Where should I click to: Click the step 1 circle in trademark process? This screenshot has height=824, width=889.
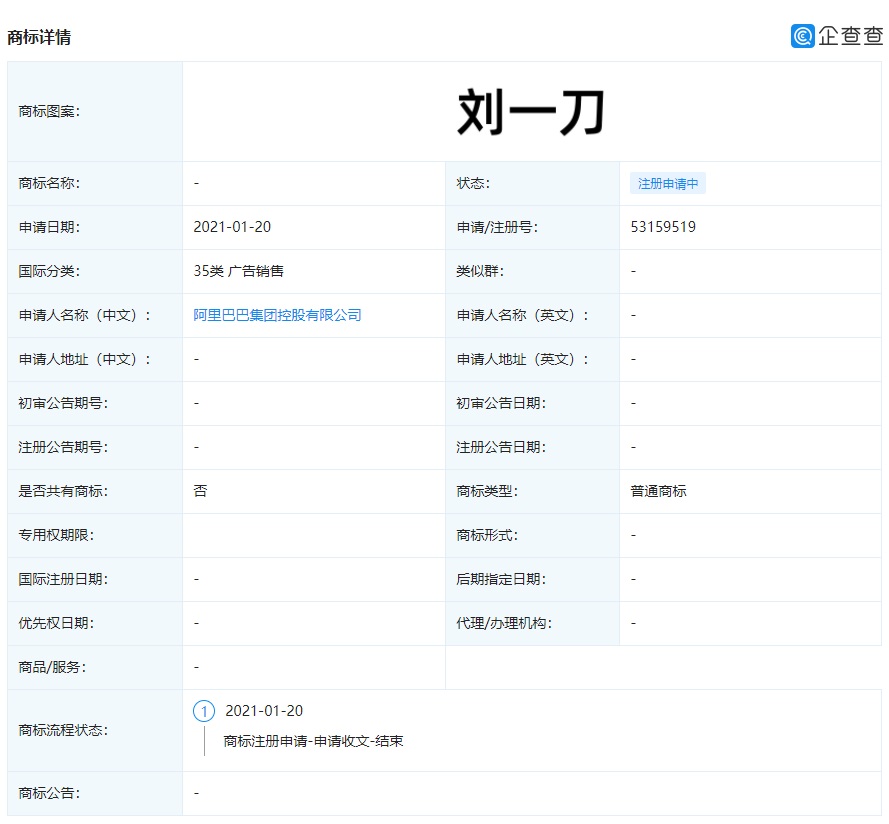click(x=204, y=711)
